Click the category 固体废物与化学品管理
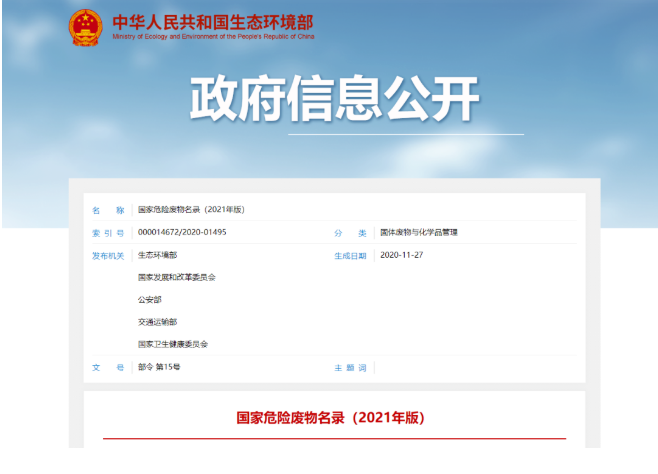 pos(418,232)
